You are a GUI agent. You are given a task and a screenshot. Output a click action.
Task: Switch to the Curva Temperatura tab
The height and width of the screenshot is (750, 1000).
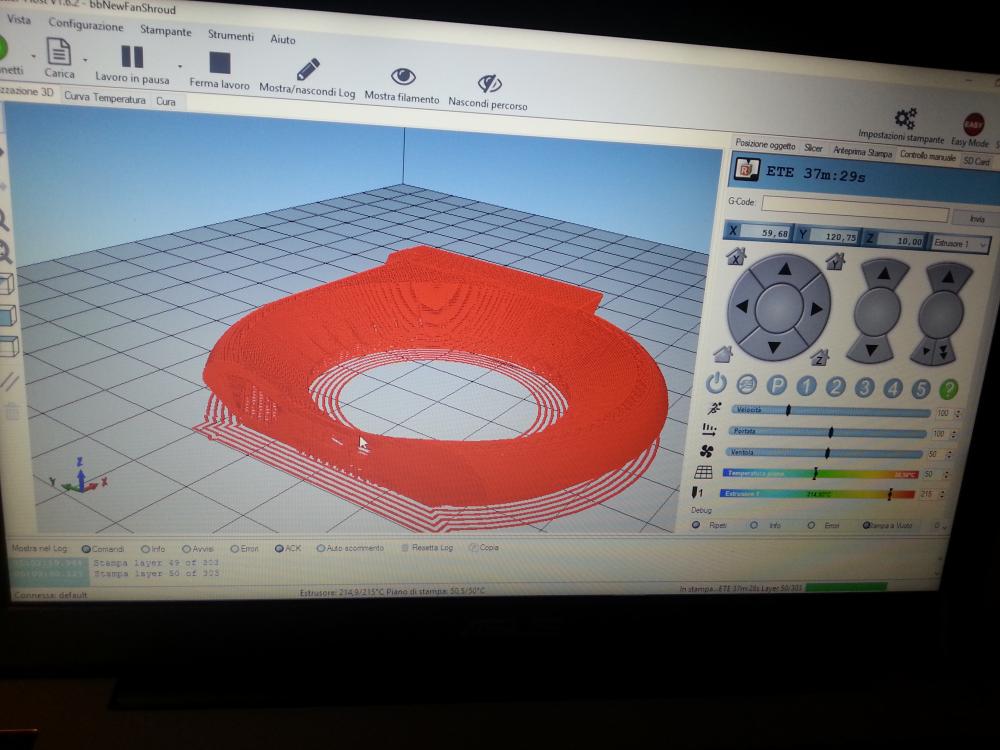point(105,100)
